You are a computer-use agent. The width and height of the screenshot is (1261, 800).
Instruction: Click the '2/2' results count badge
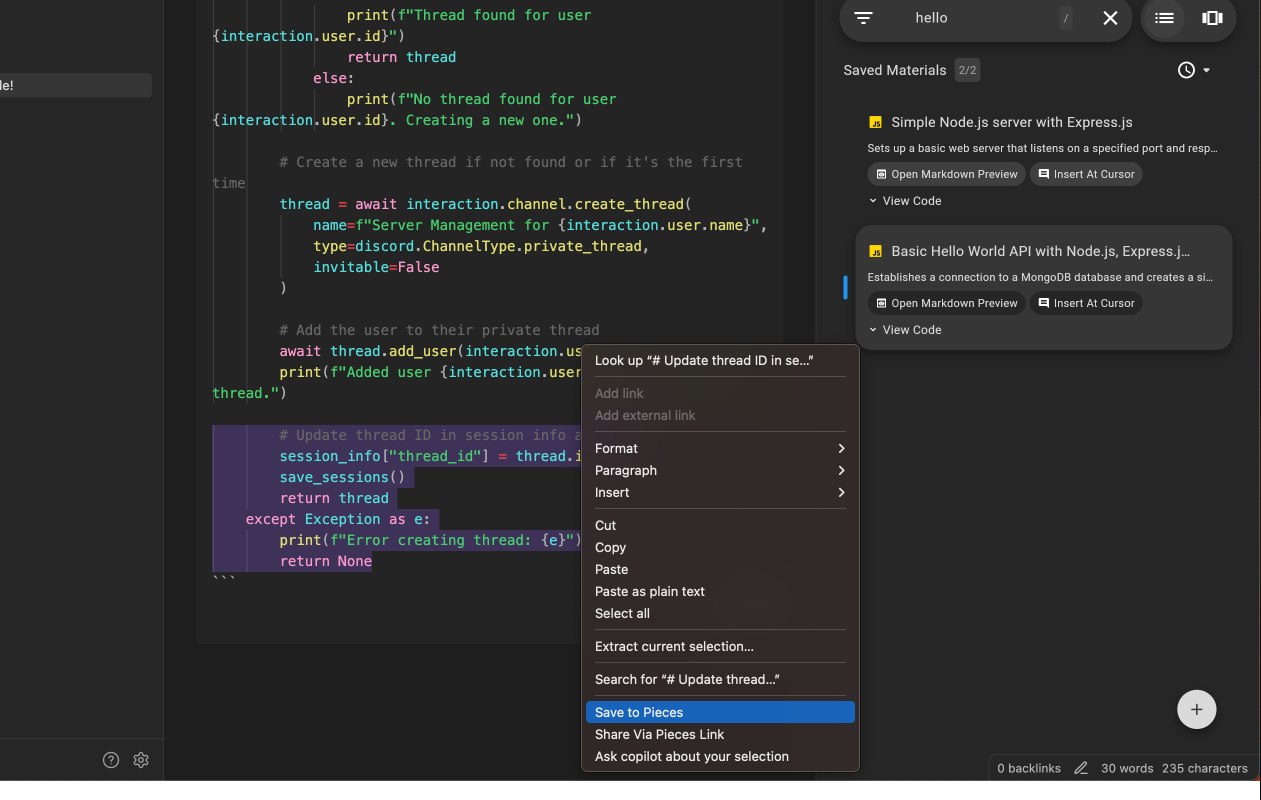pos(967,70)
